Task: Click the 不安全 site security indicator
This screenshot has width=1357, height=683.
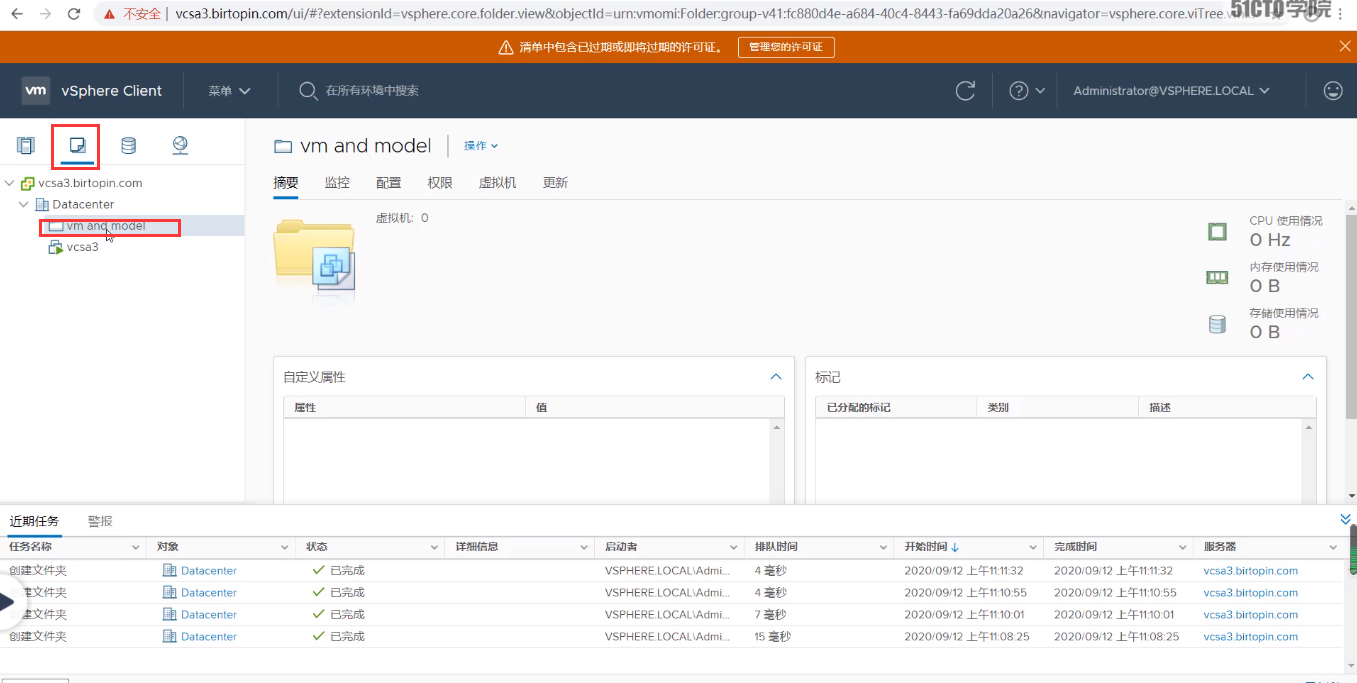Action: (x=132, y=14)
